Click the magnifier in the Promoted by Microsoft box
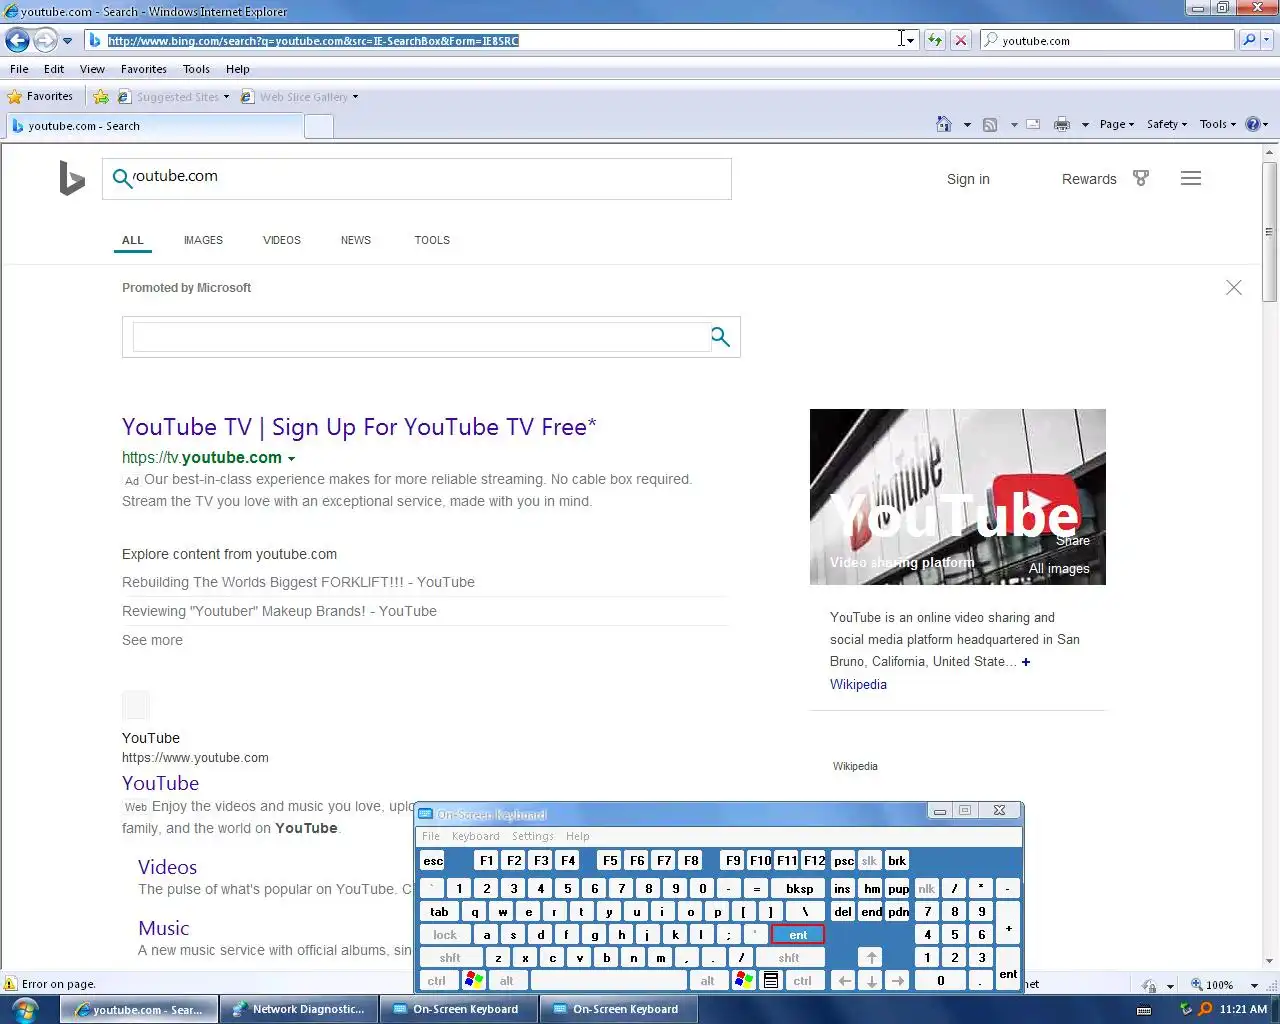Viewport: 1280px width, 1024px height. tap(720, 337)
